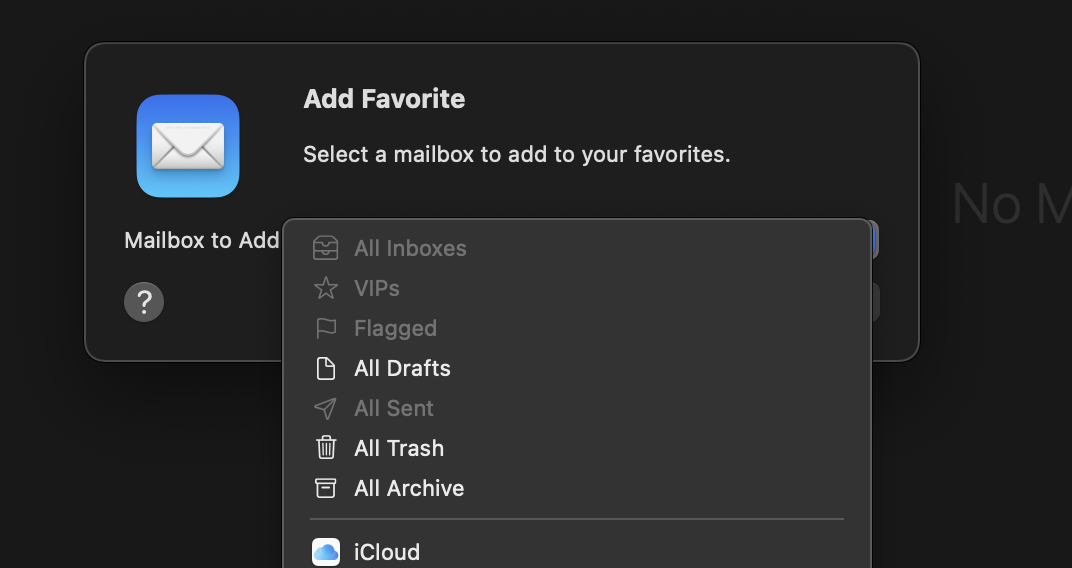This screenshot has height=568, width=1072.
Task: Click the Flagged flag icon
Action: point(326,328)
